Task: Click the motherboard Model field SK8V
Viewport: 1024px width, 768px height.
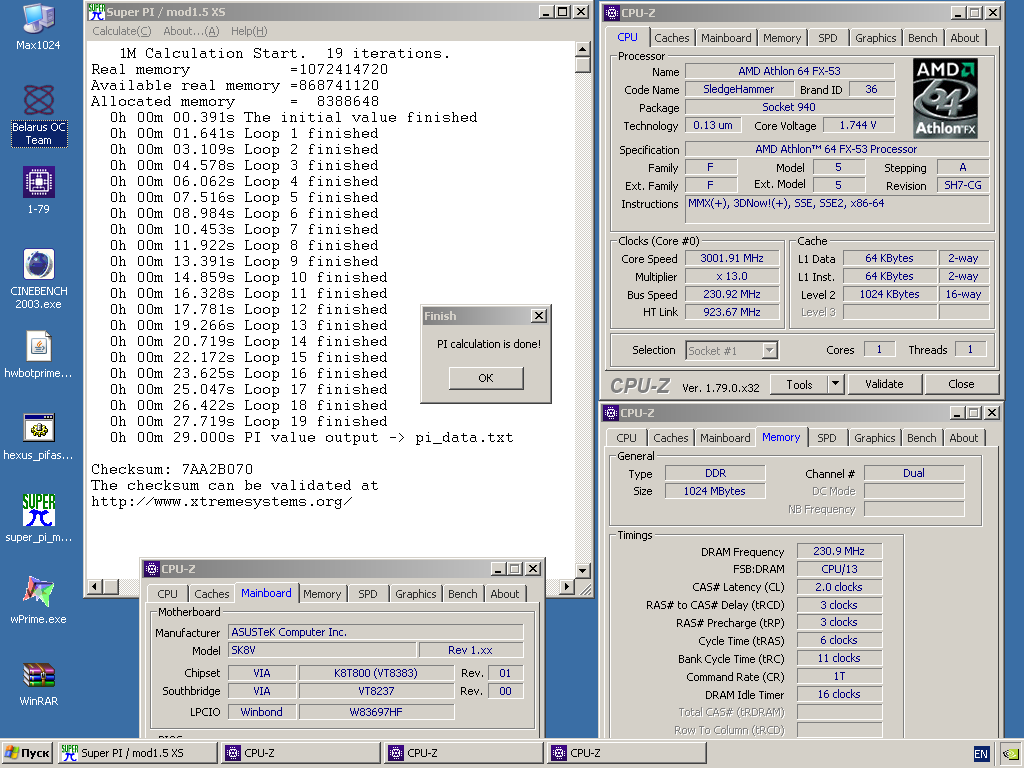Action: (x=322, y=650)
